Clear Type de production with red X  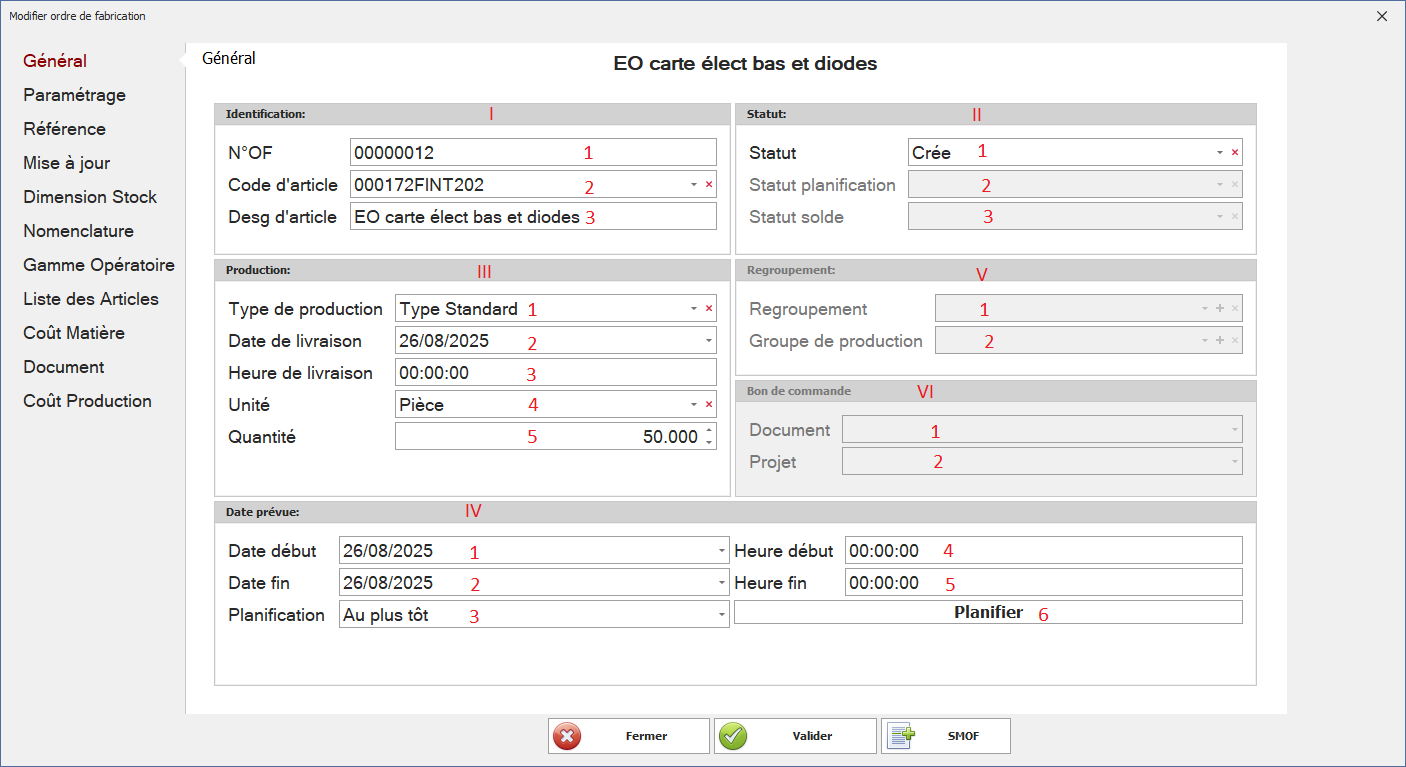tap(709, 309)
